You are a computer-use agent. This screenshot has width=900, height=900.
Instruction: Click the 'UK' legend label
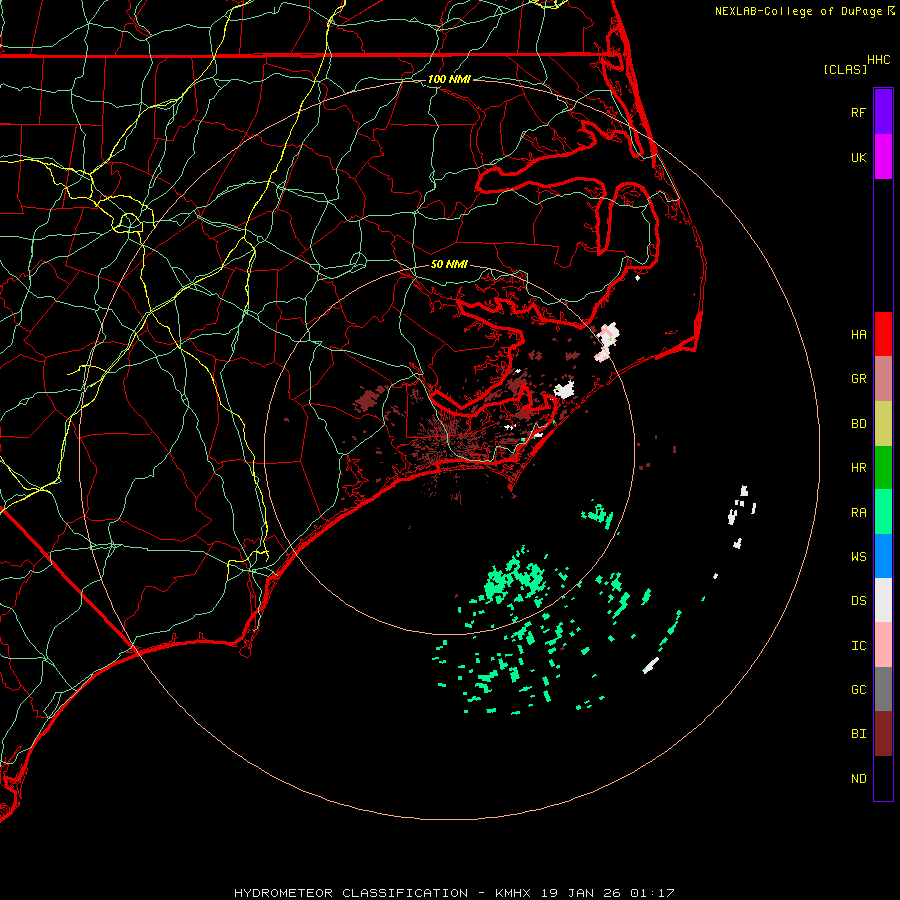coord(858,158)
